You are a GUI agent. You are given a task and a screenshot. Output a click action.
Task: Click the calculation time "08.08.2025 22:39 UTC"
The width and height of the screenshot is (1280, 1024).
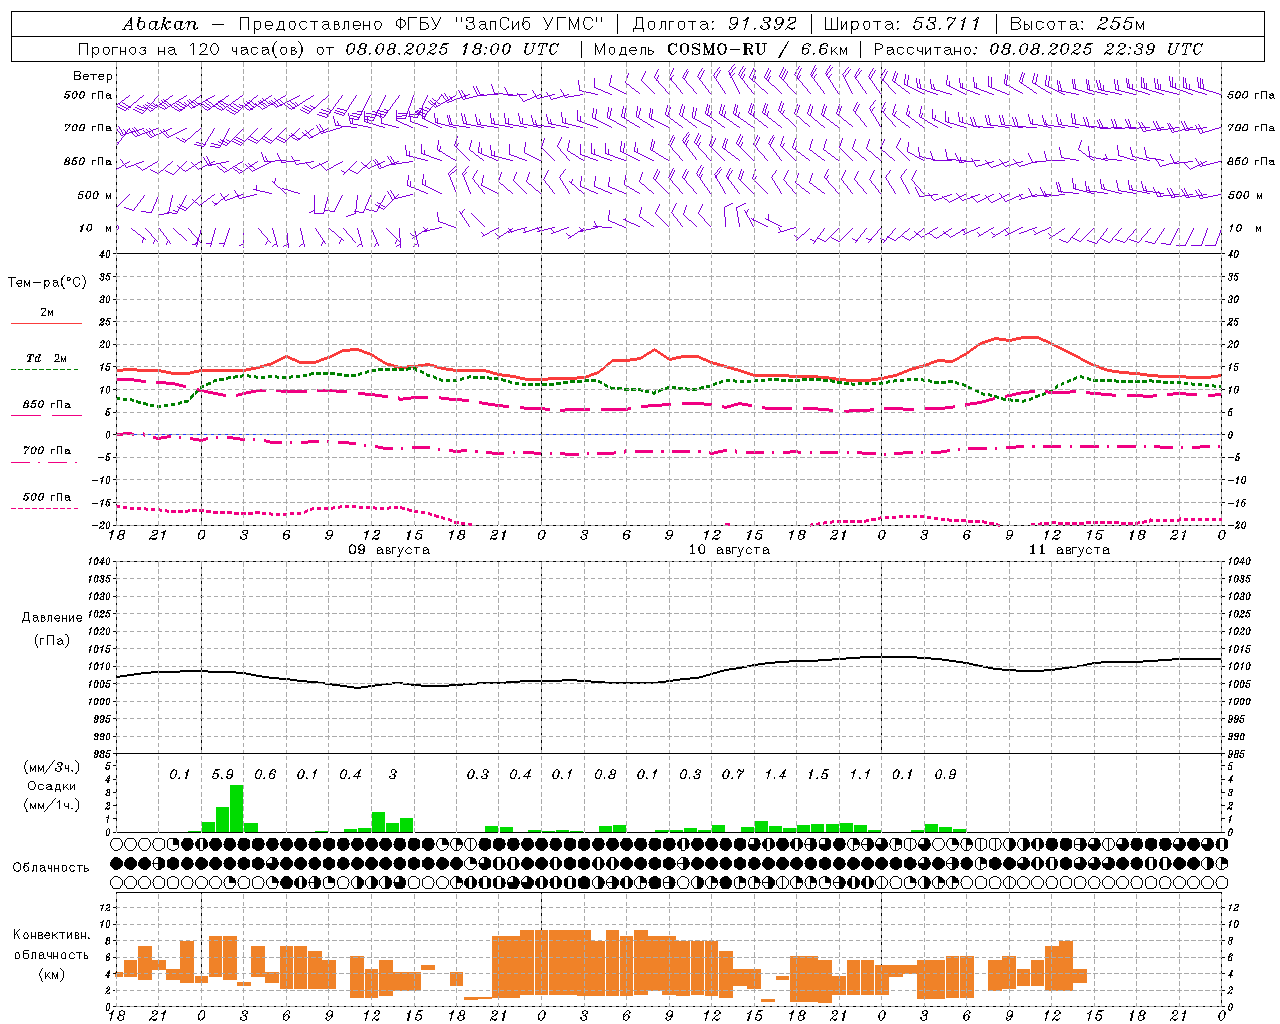coord(1096,49)
